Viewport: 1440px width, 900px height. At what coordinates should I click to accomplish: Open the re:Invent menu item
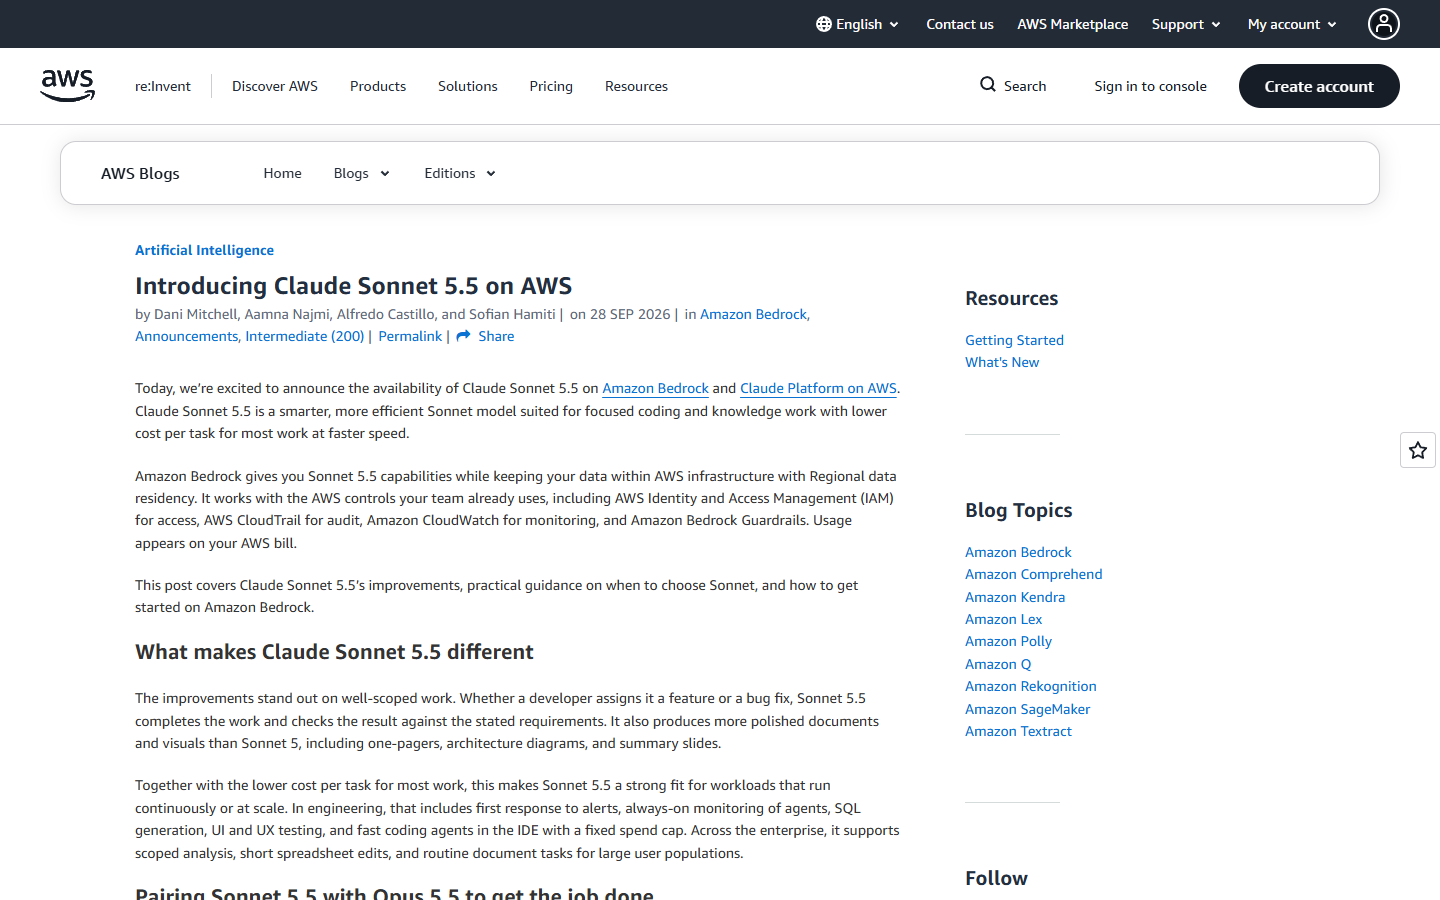coord(163,86)
